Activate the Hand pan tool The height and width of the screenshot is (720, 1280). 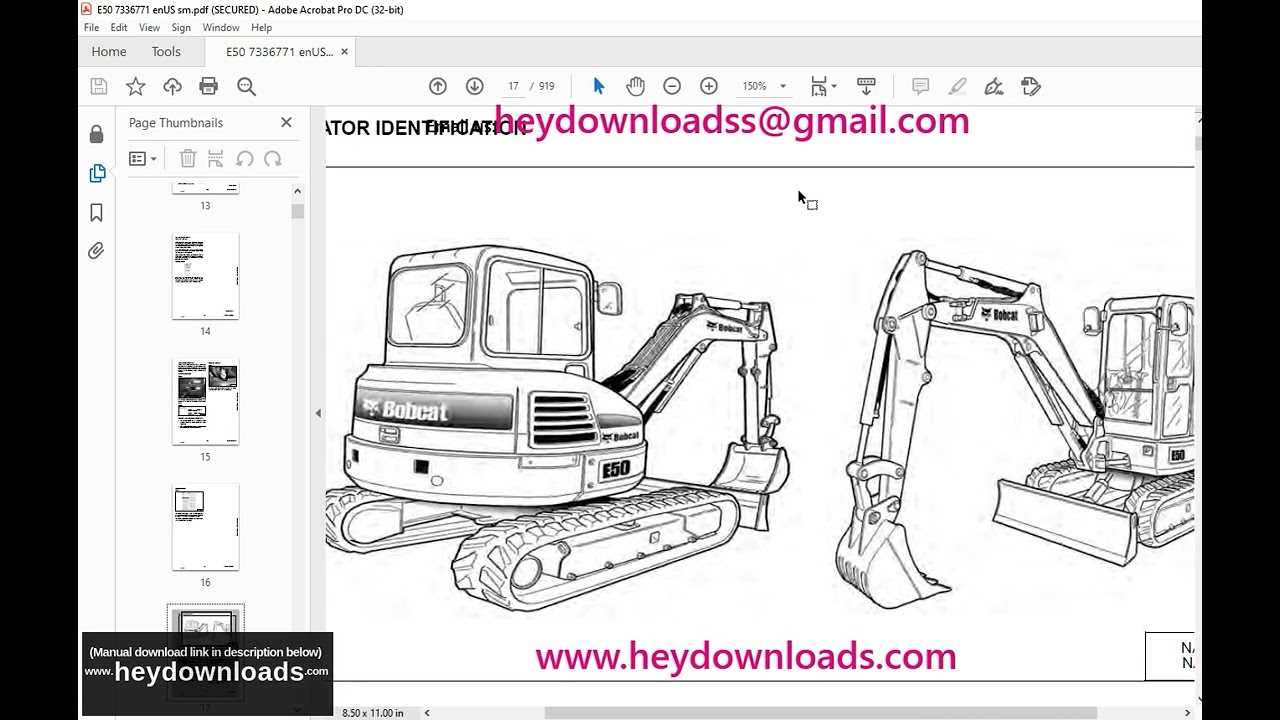point(635,86)
